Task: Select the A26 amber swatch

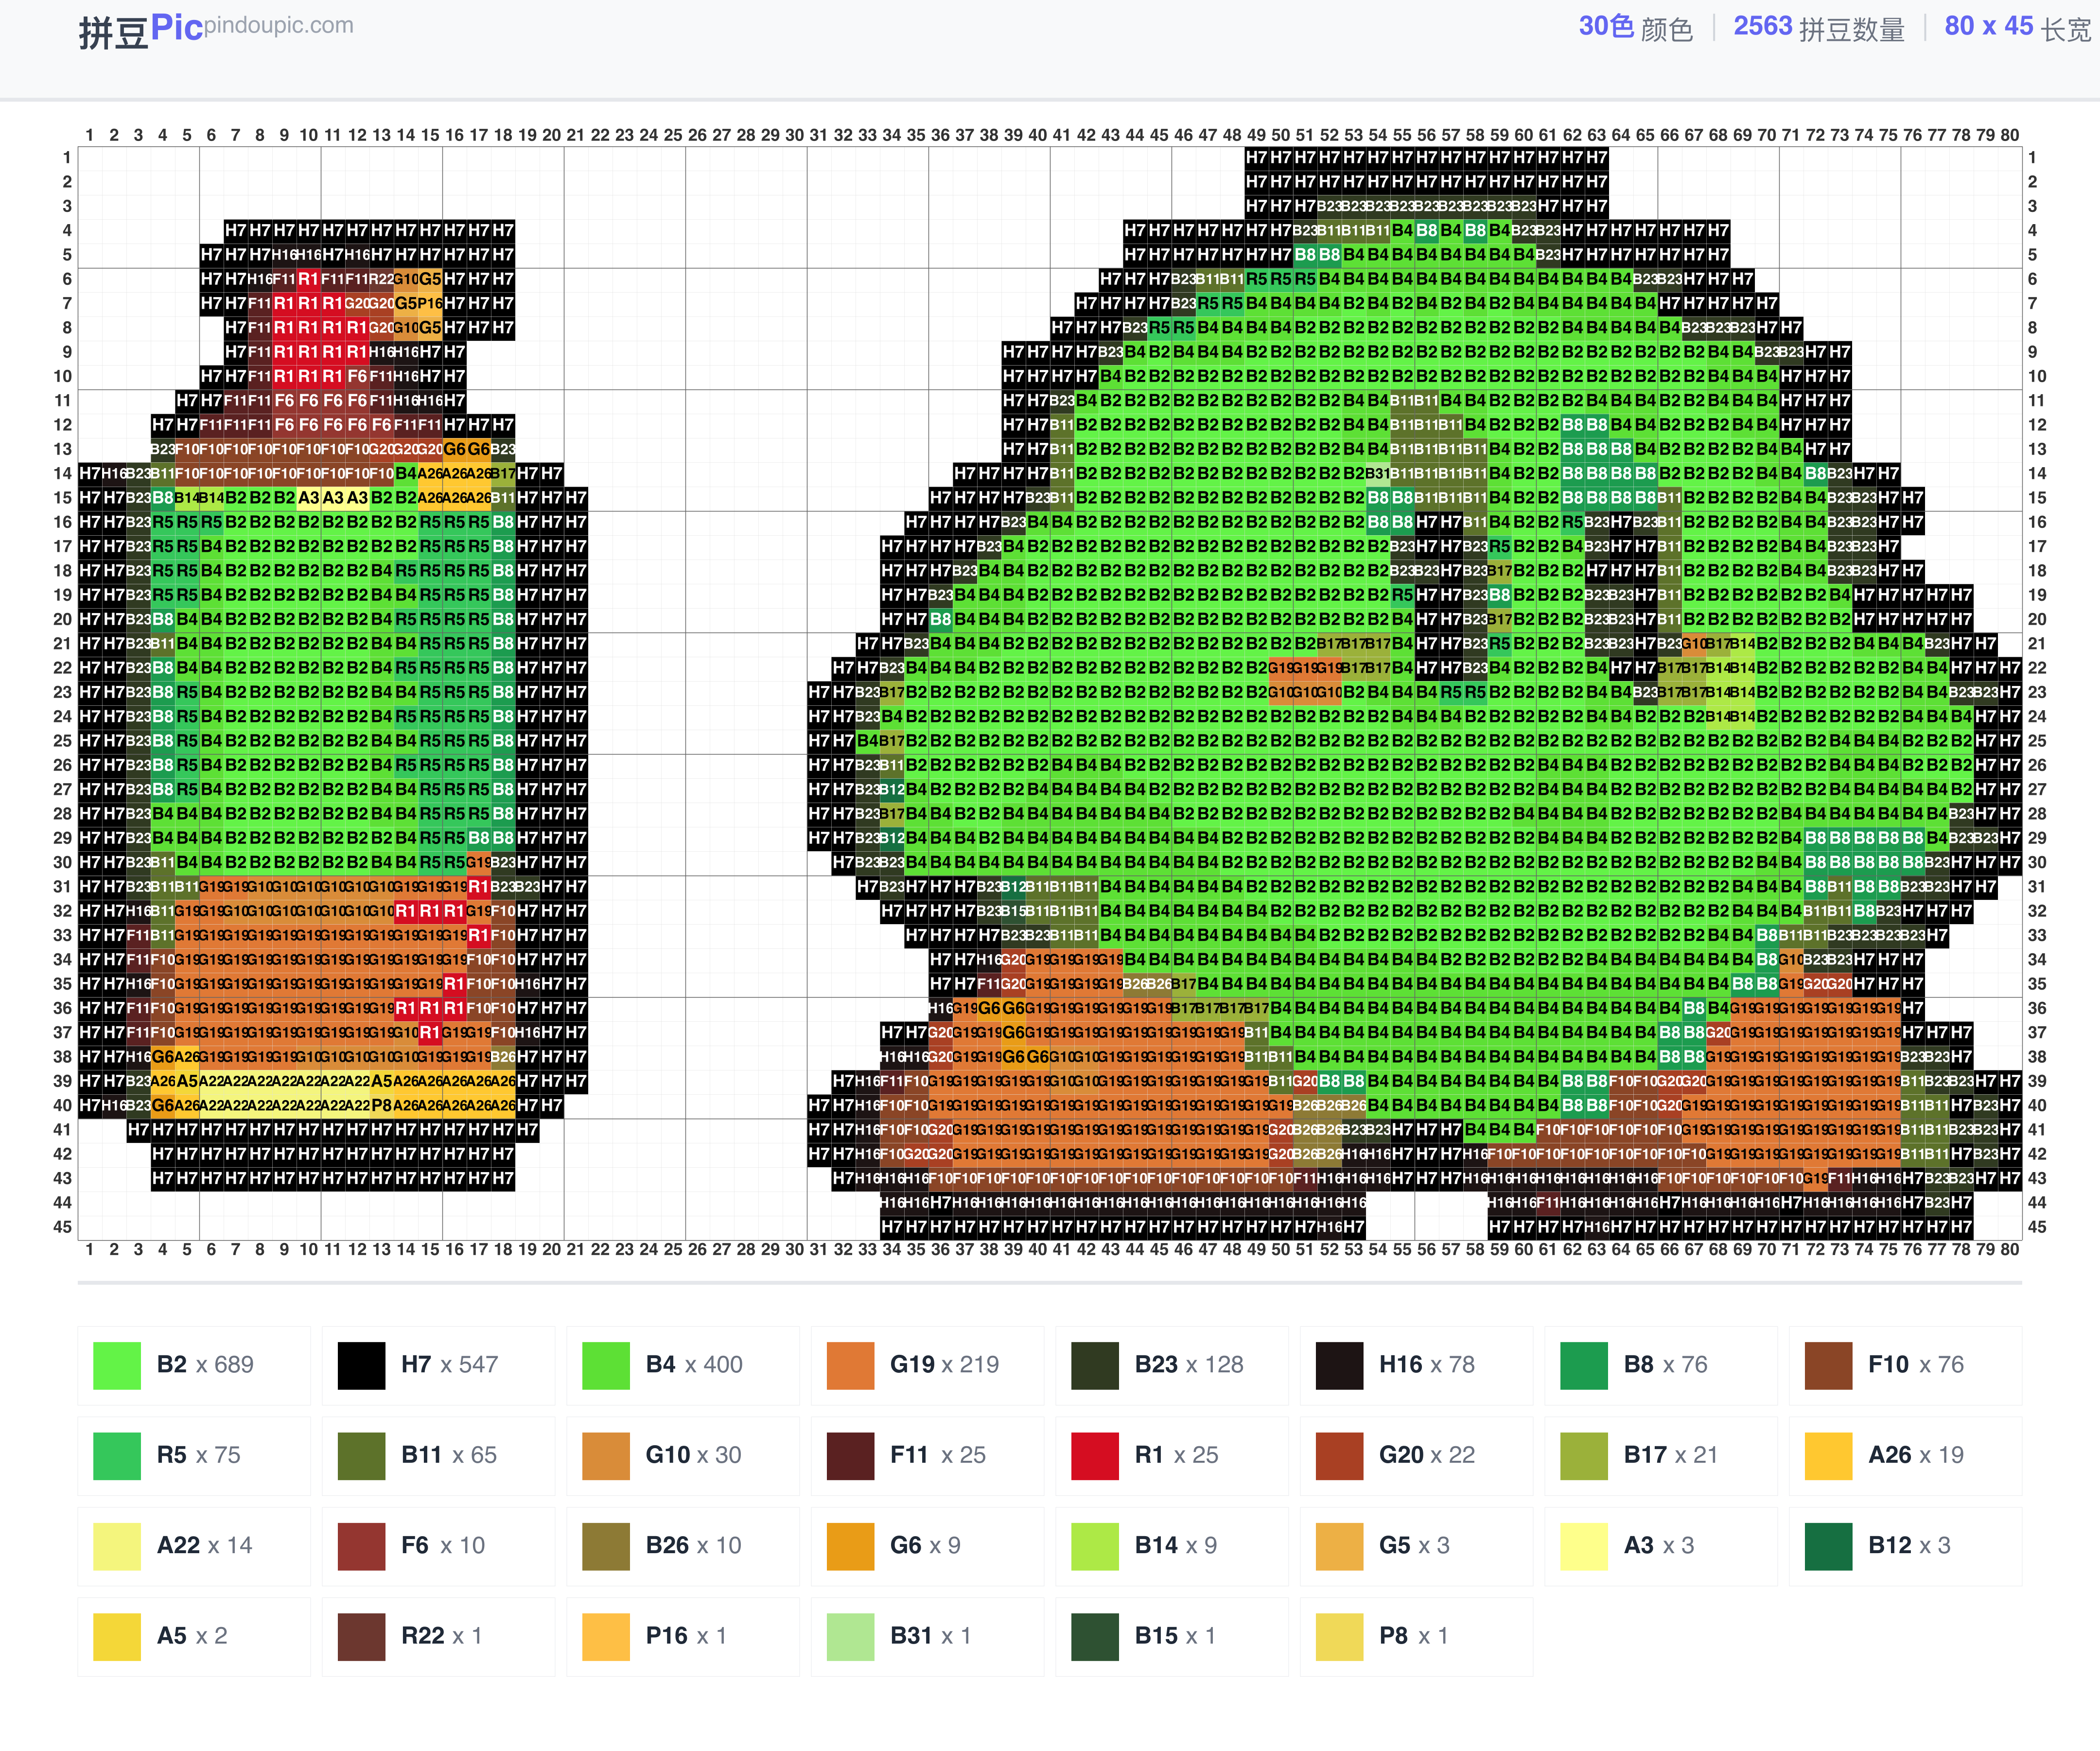Action: point(1828,1455)
